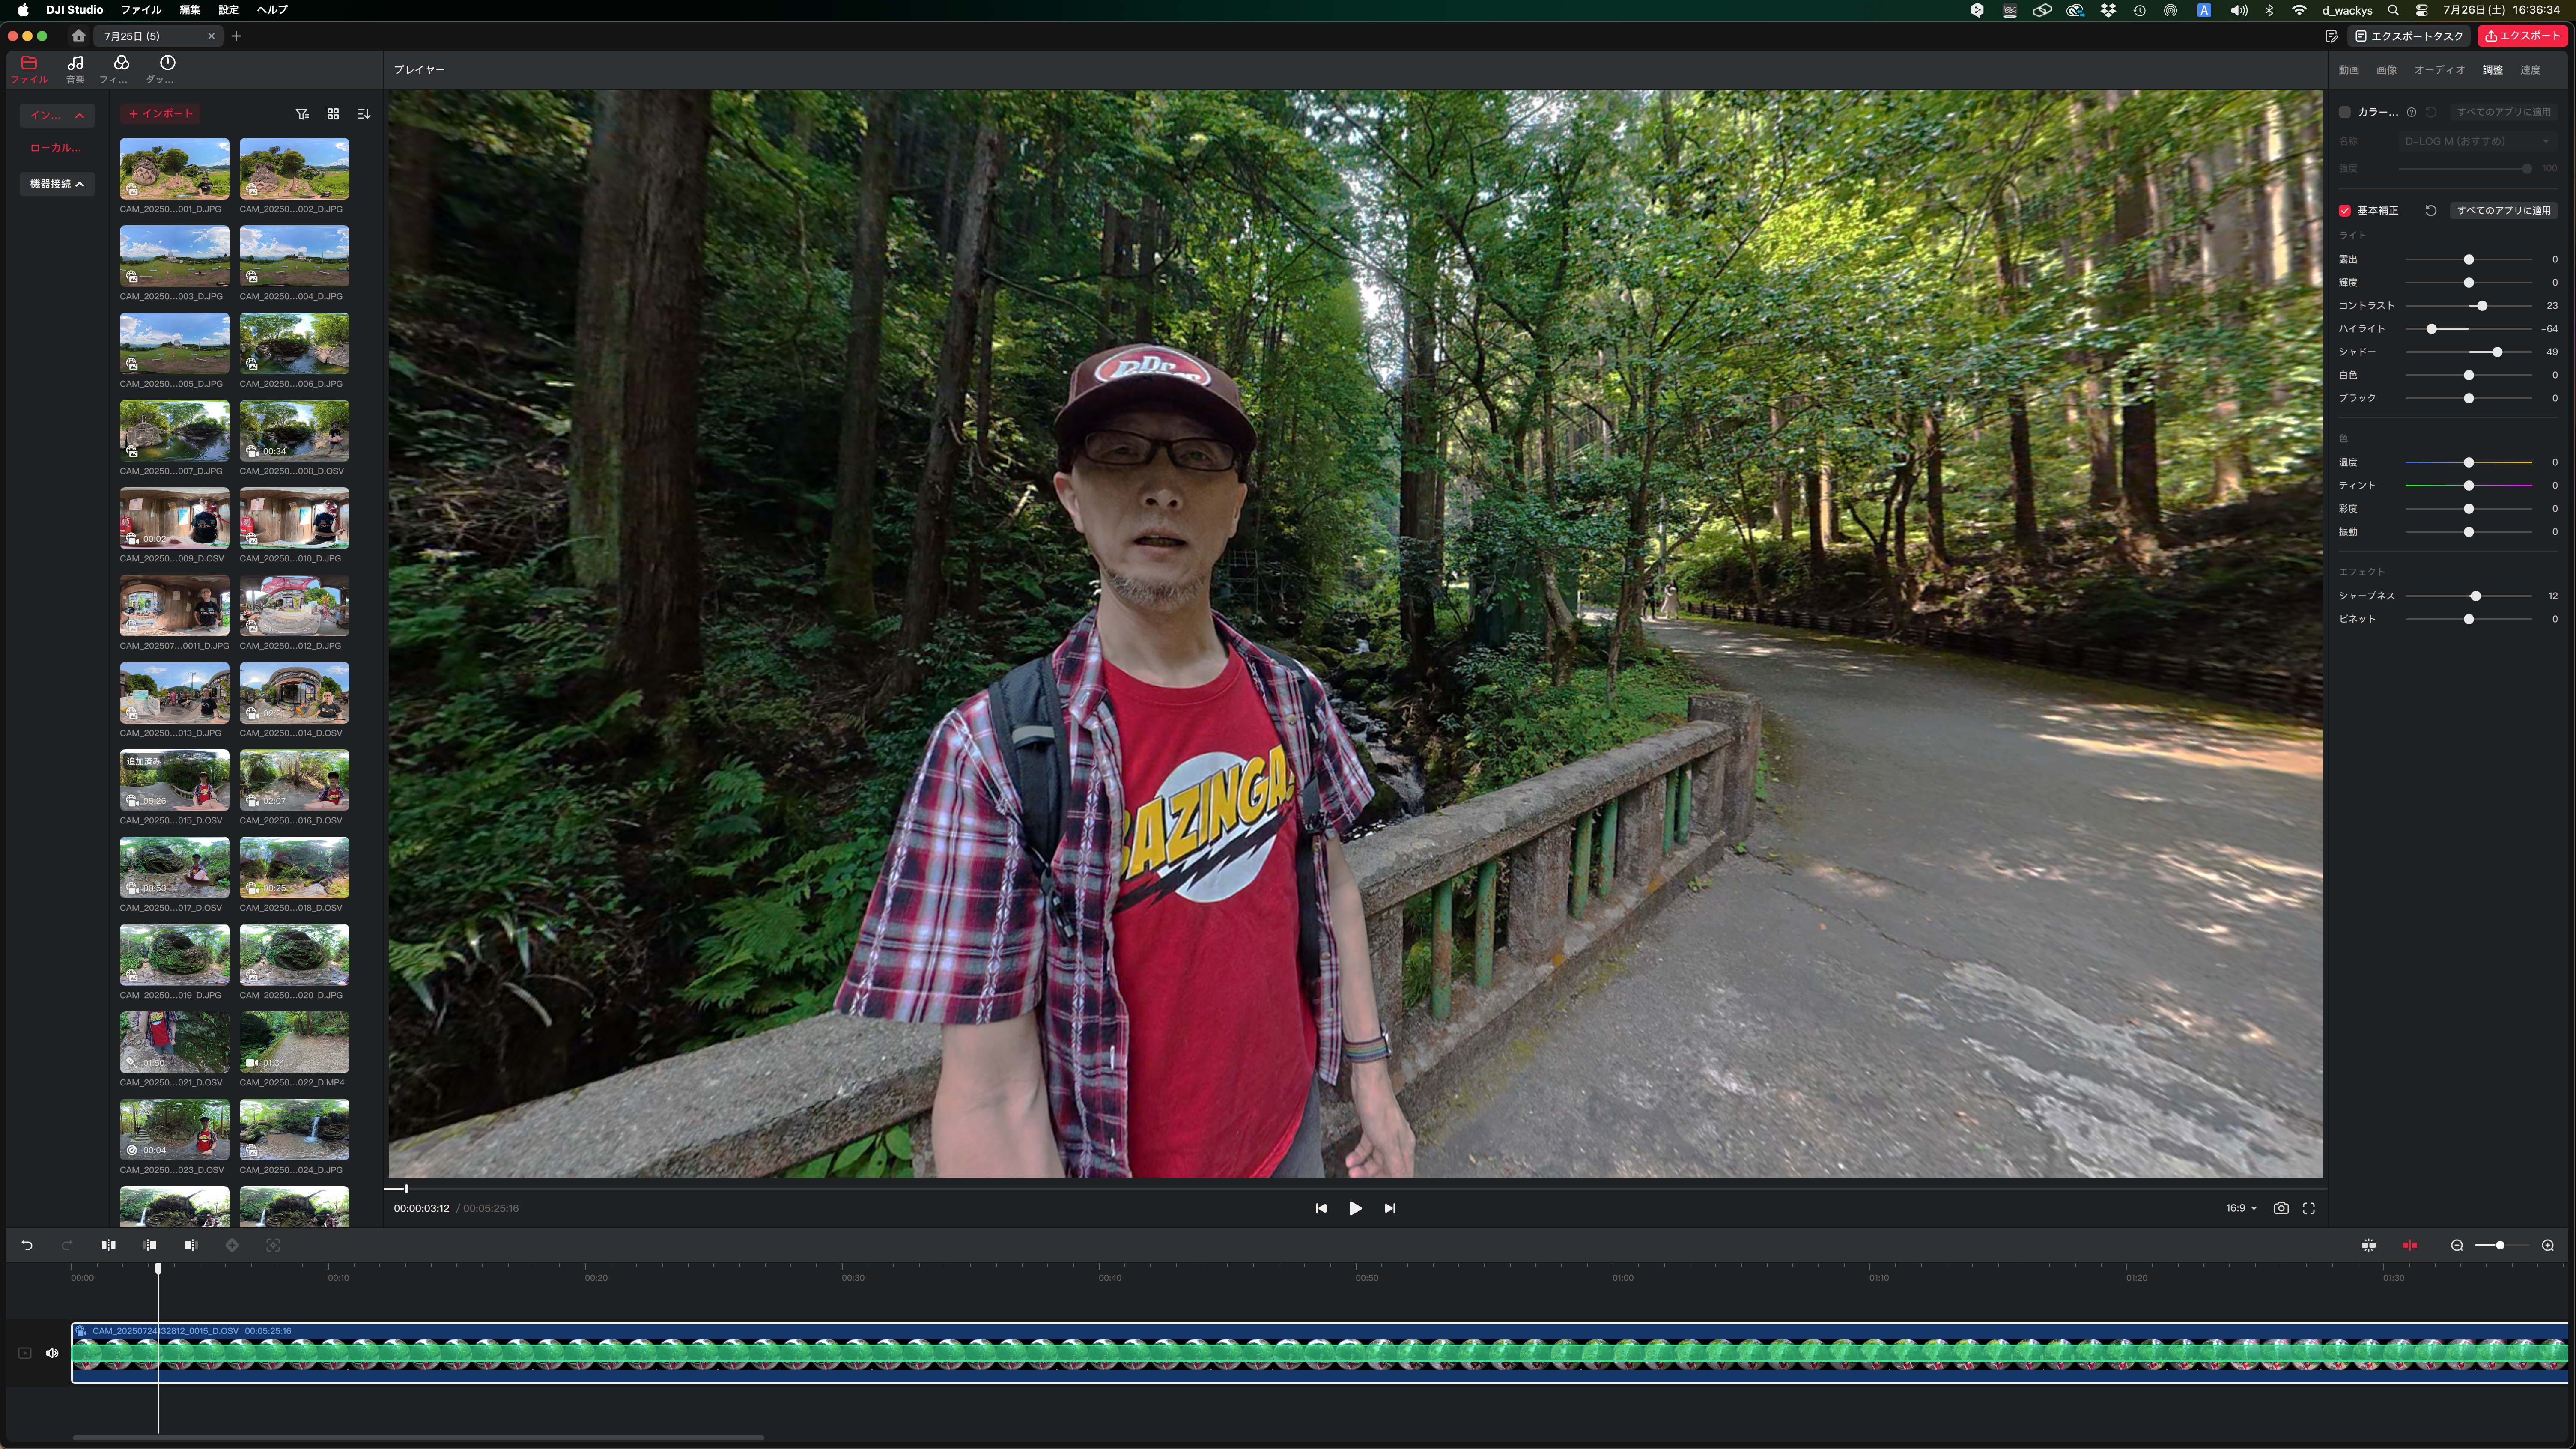This screenshot has width=2576, height=1449.
Task: Zoom out the timeline
Action: click(x=2457, y=1245)
